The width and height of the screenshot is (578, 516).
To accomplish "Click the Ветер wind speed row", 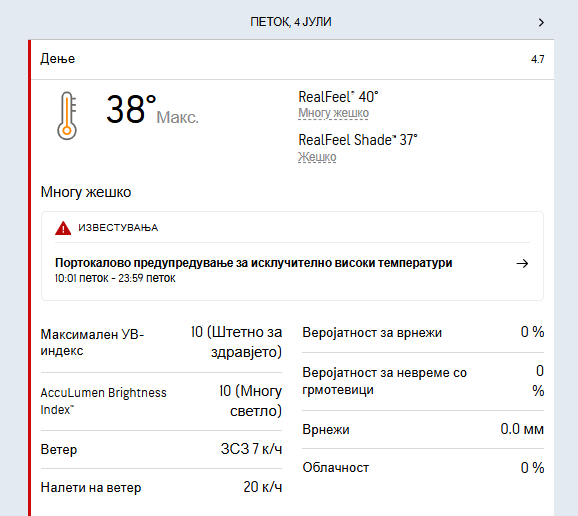I will pyautogui.click(x=161, y=449).
